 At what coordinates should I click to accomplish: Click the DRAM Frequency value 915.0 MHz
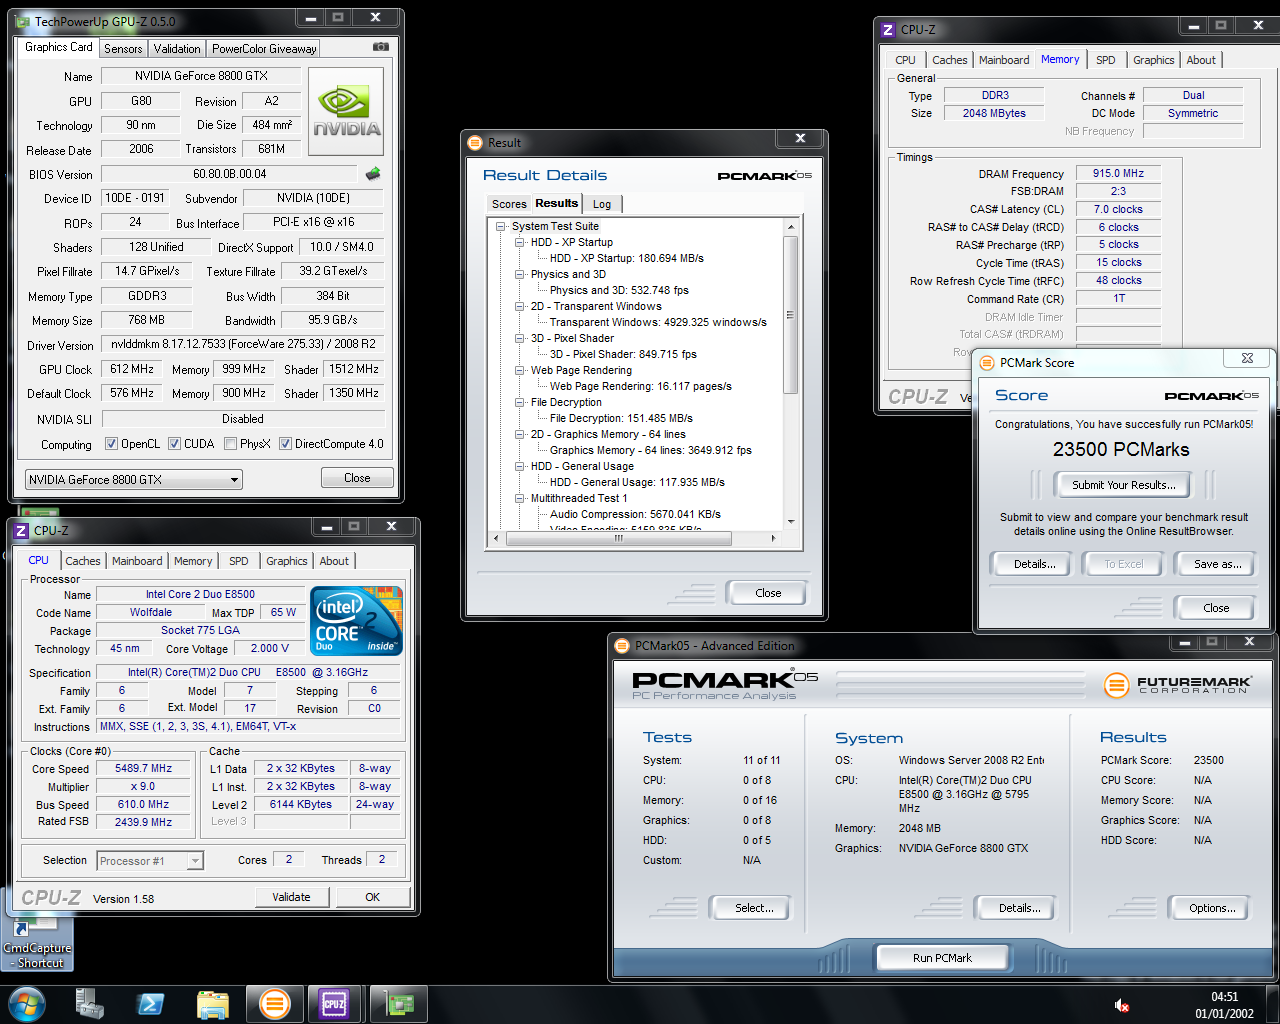click(1118, 174)
